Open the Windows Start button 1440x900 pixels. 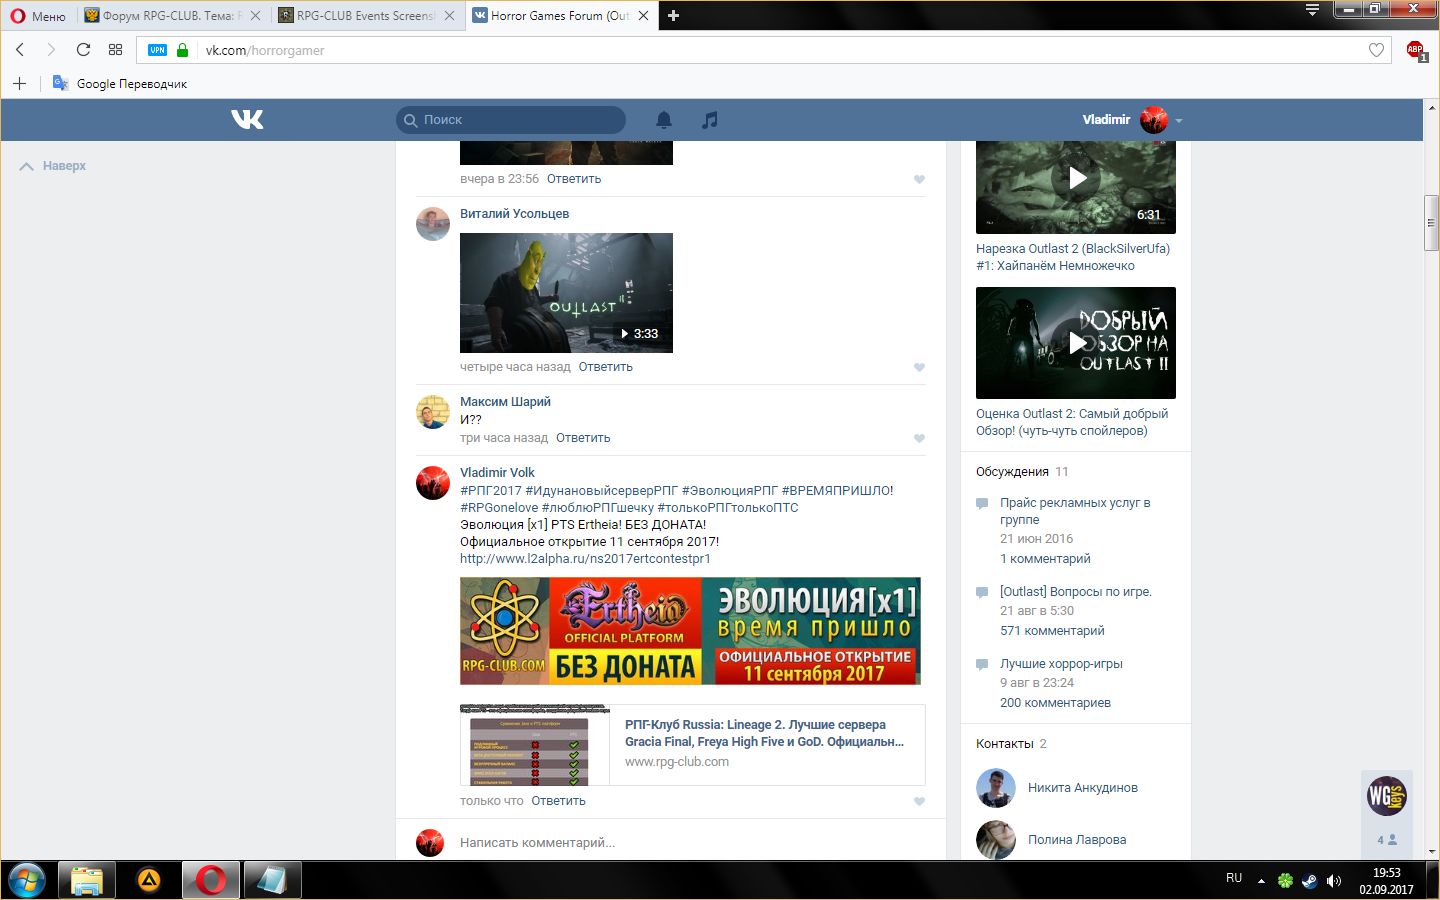[27, 880]
